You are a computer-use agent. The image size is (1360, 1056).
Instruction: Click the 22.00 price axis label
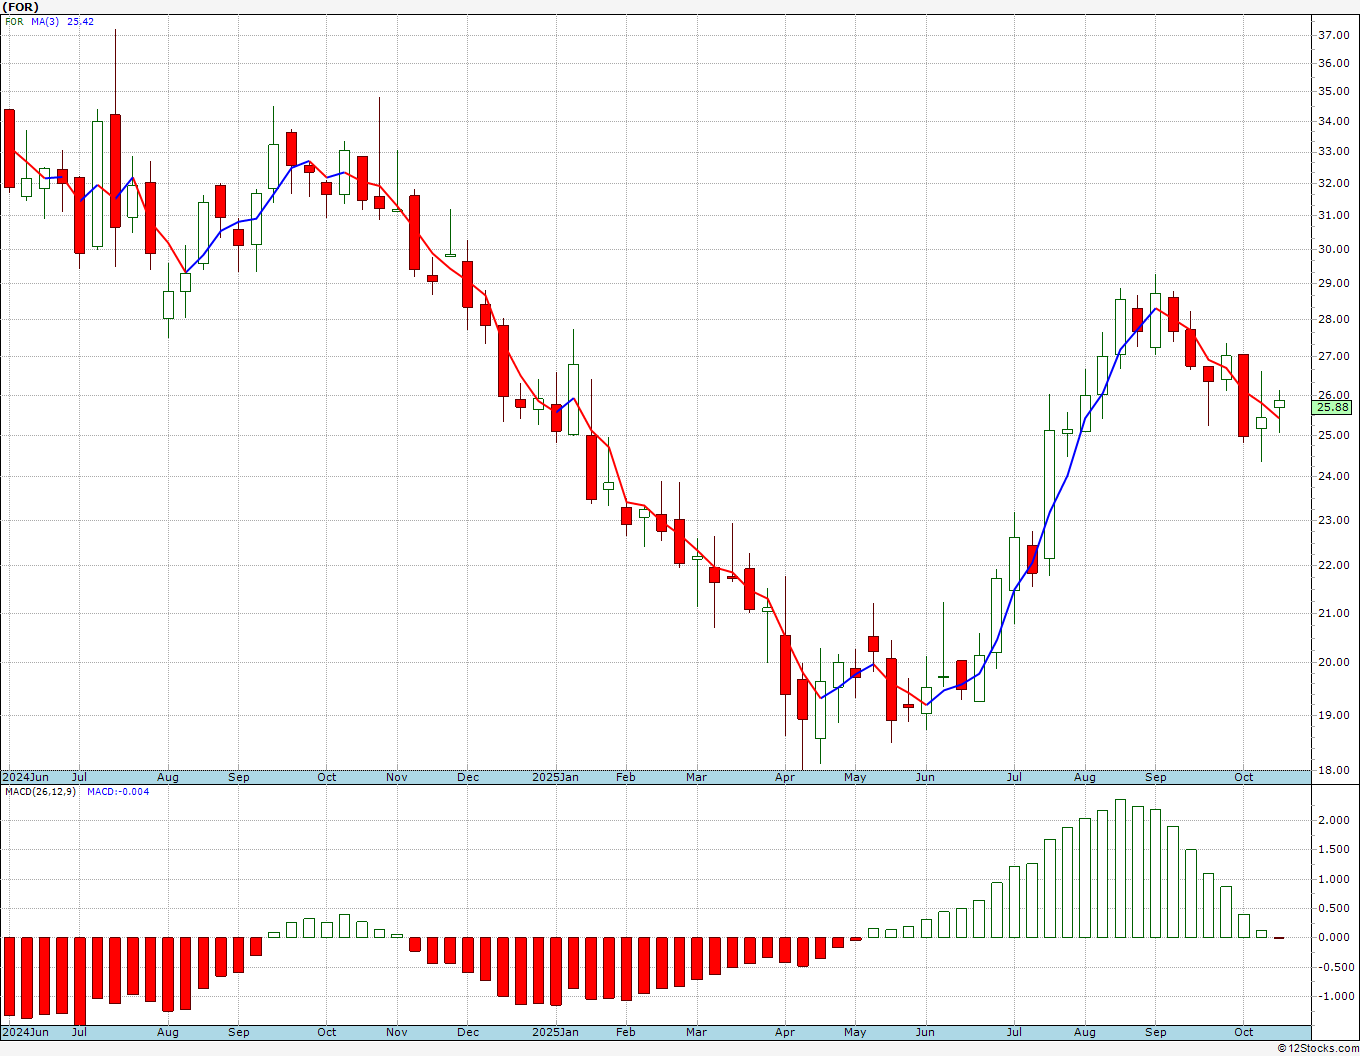click(1333, 565)
